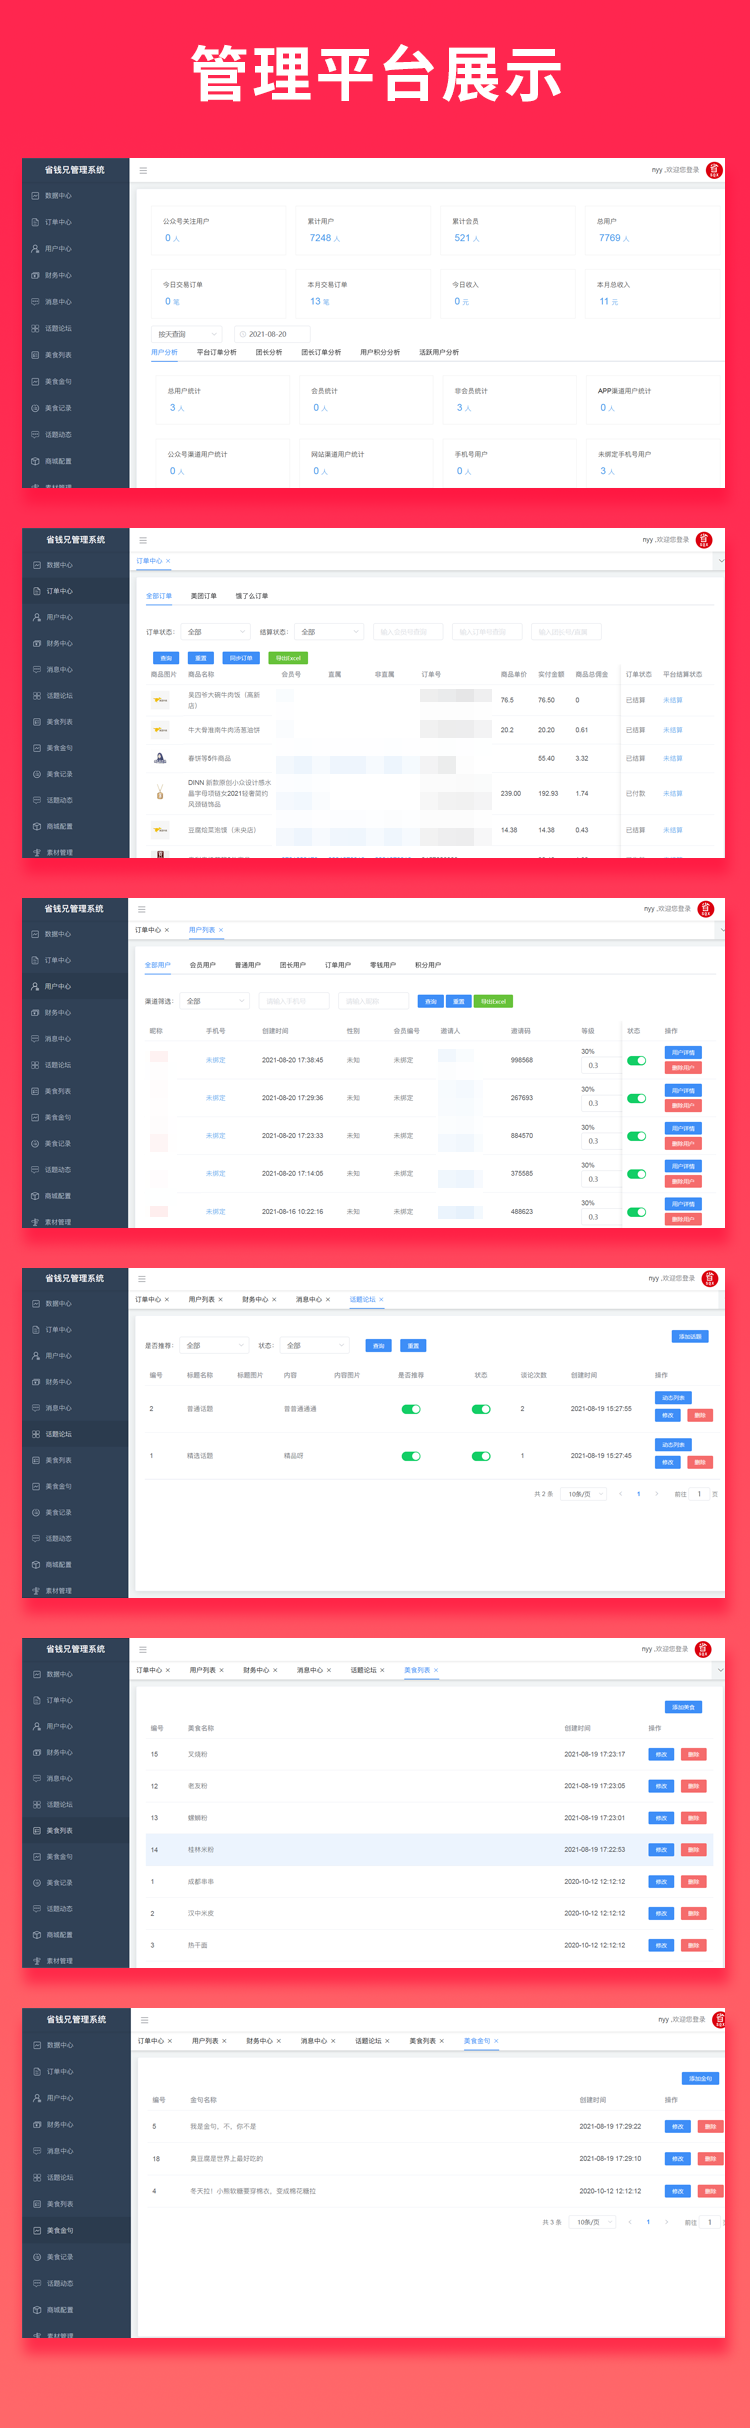Open 渠道筛选 dropdown in user list panel
This screenshot has width=750, height=2428.
coord(215,1001)
